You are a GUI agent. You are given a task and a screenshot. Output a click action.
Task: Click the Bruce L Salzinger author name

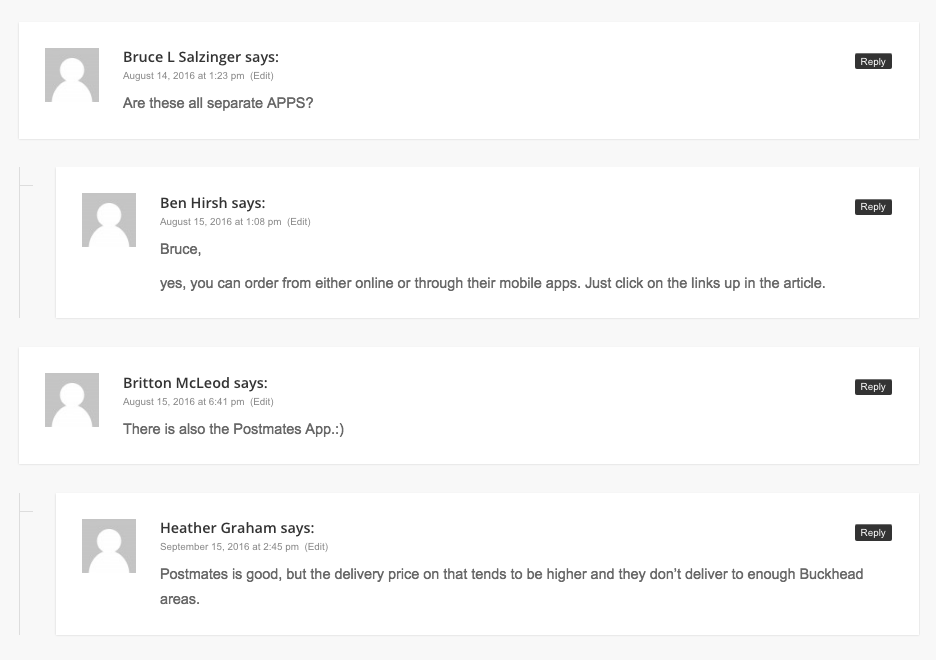pyautogui.click(x=182, y=57)
